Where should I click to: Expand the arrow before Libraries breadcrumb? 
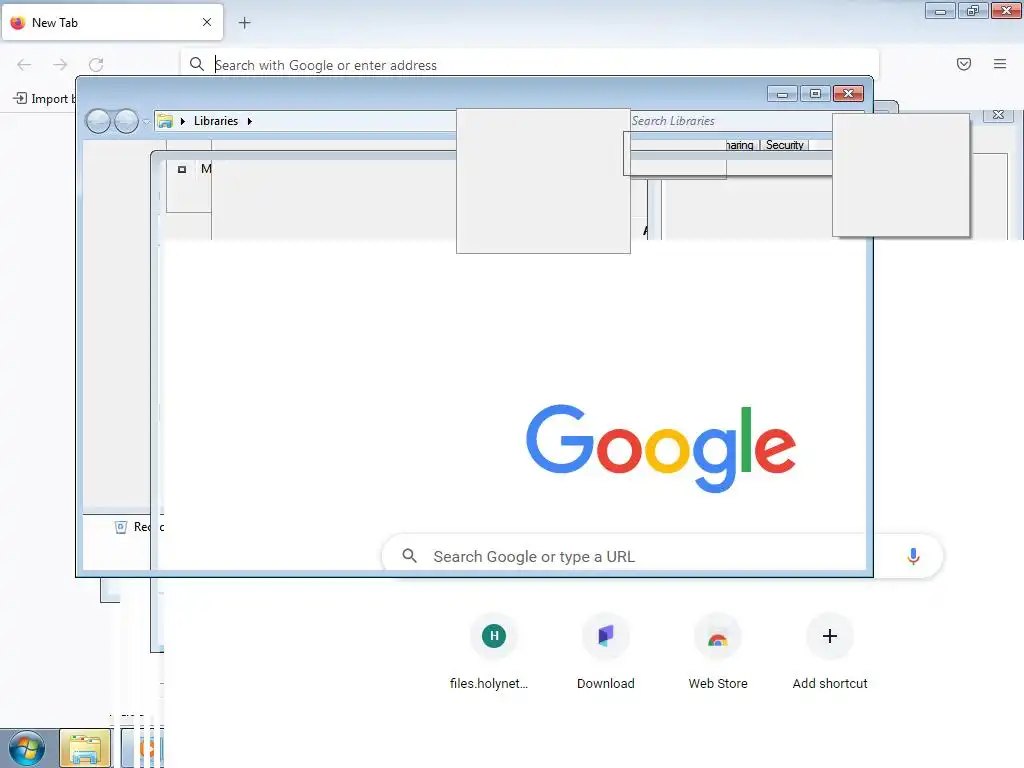(183, 121)
